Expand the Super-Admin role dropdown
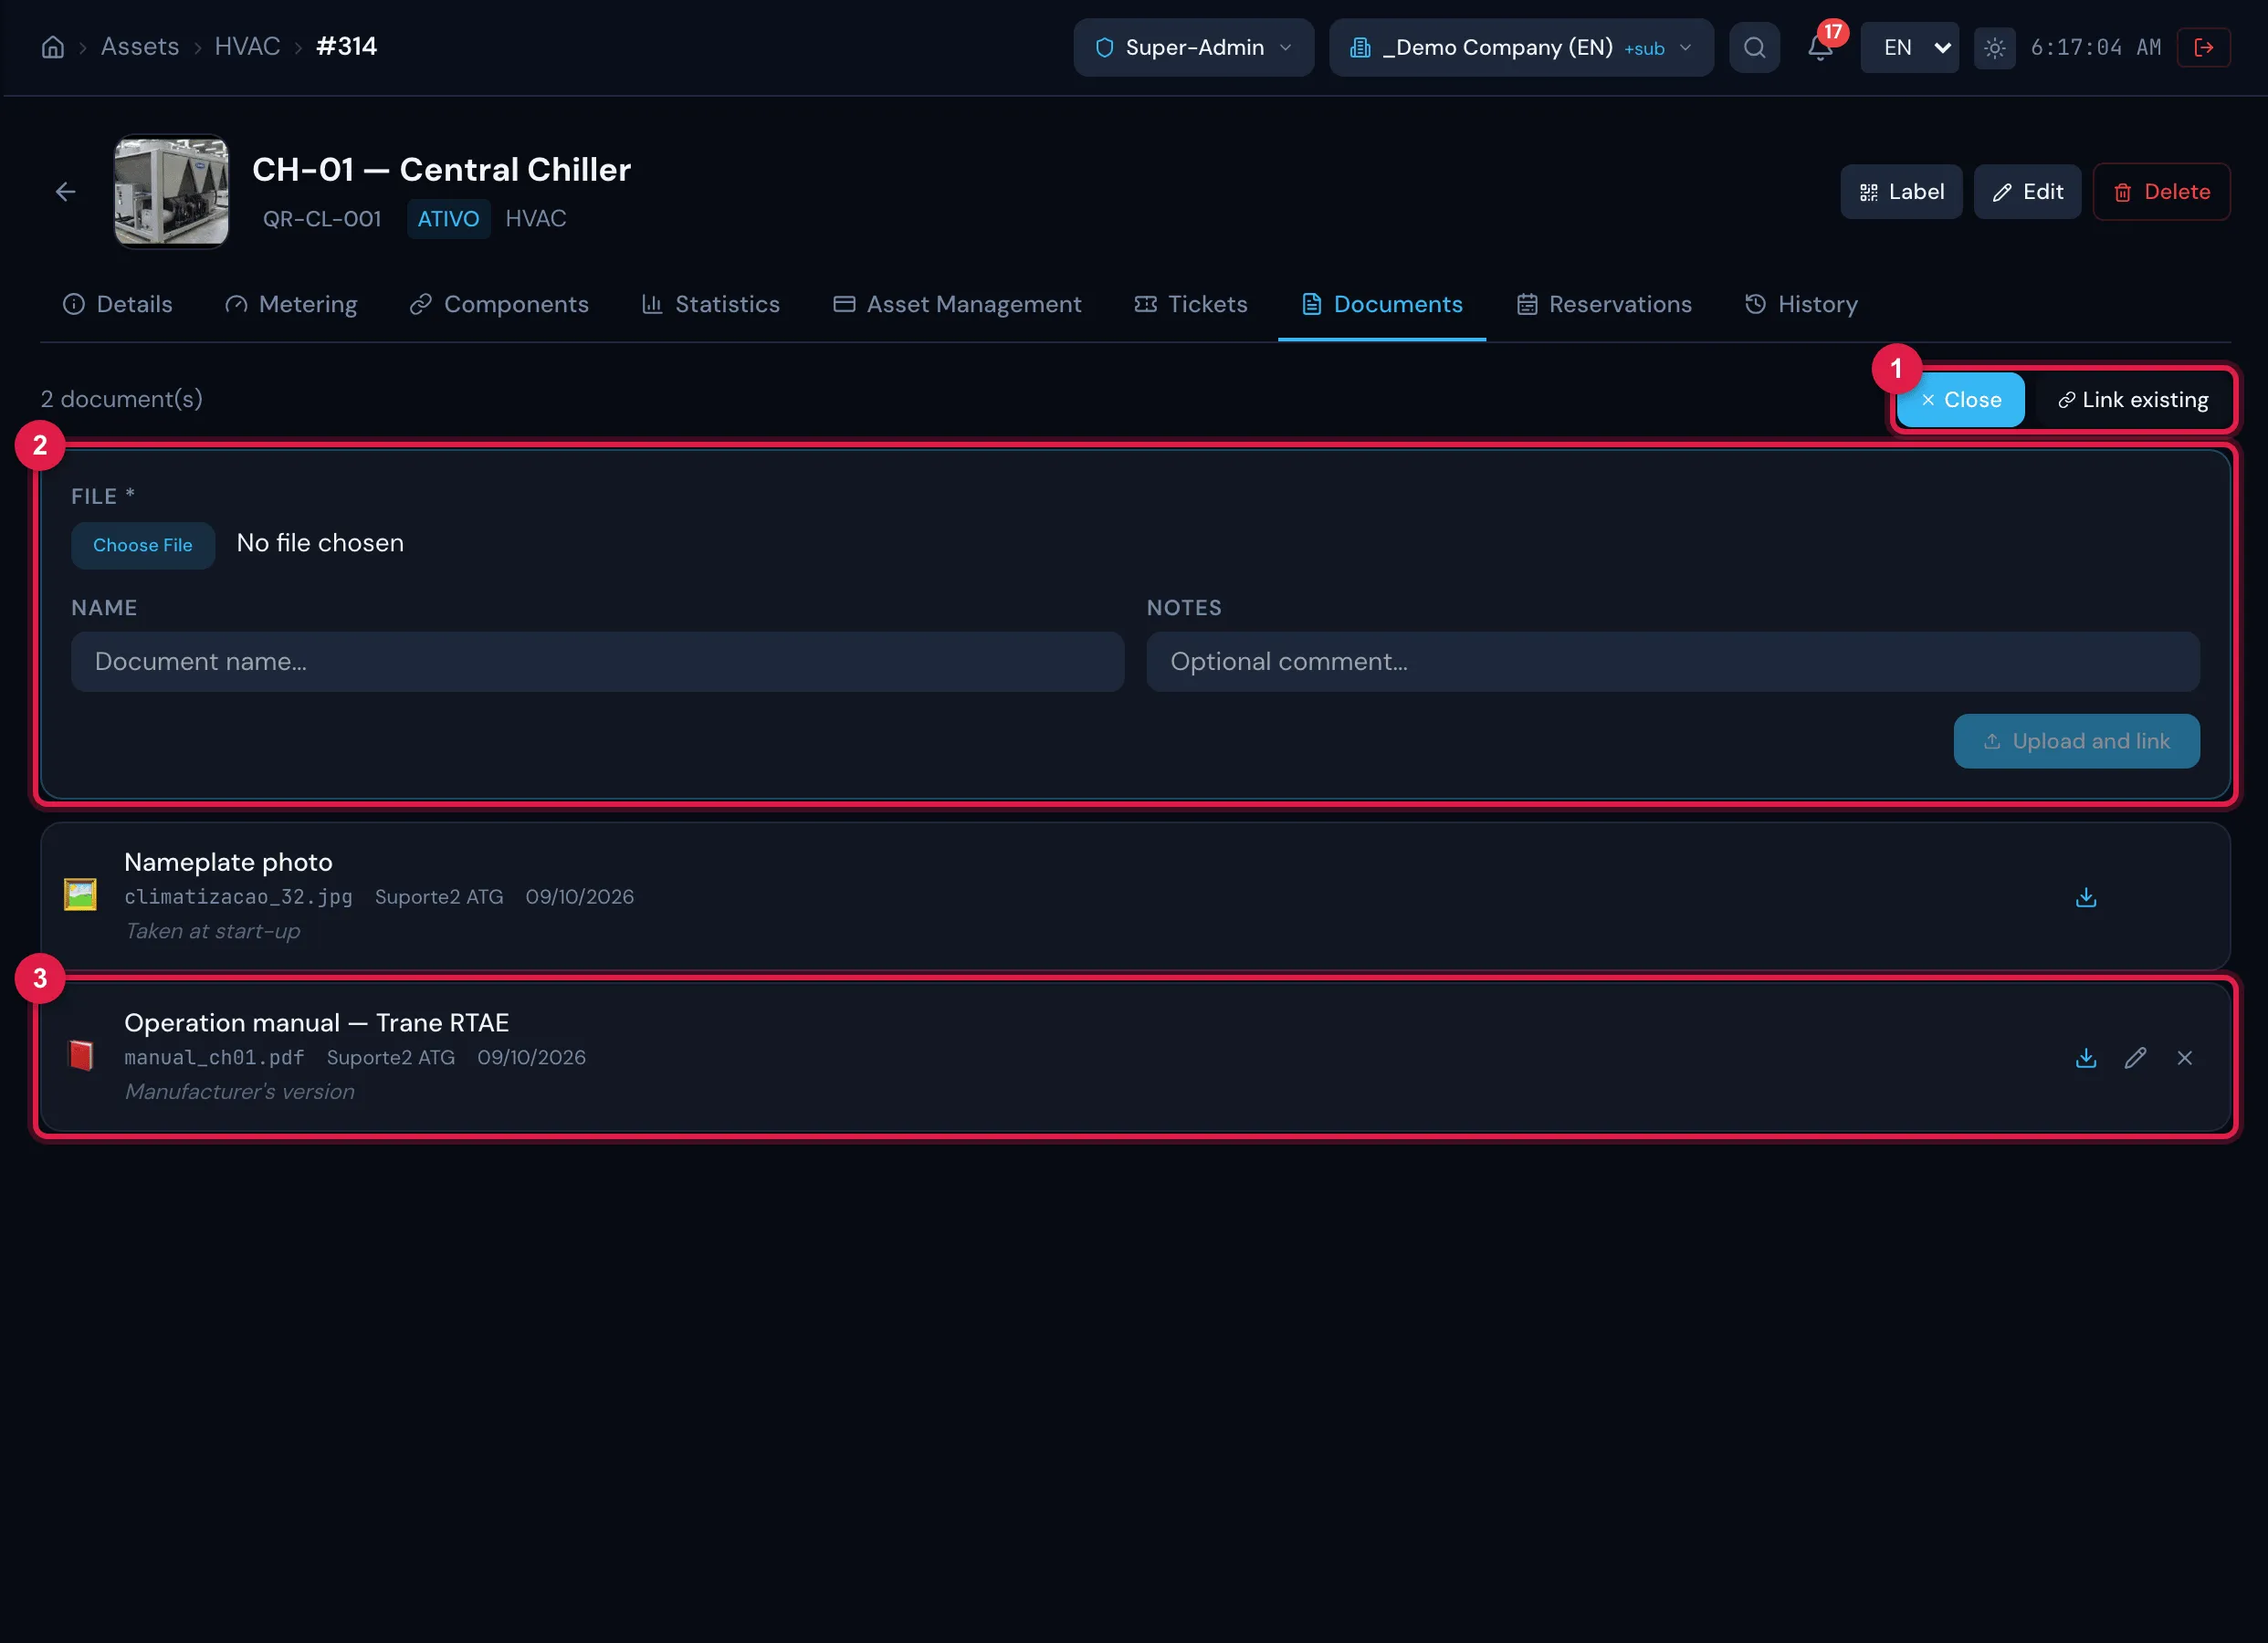The width and height of the screenshot is (2268, 1643). 1193,47
